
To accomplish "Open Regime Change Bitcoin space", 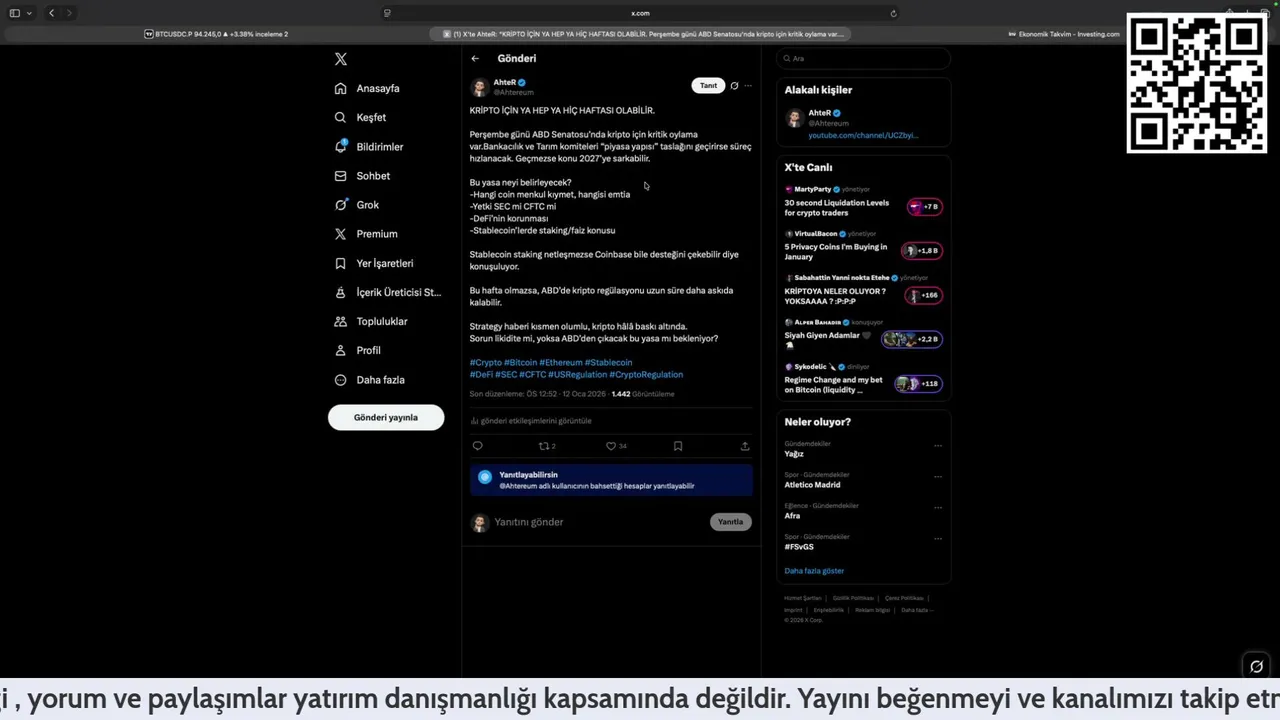I will pyautogui.click(x=863, y=379).
